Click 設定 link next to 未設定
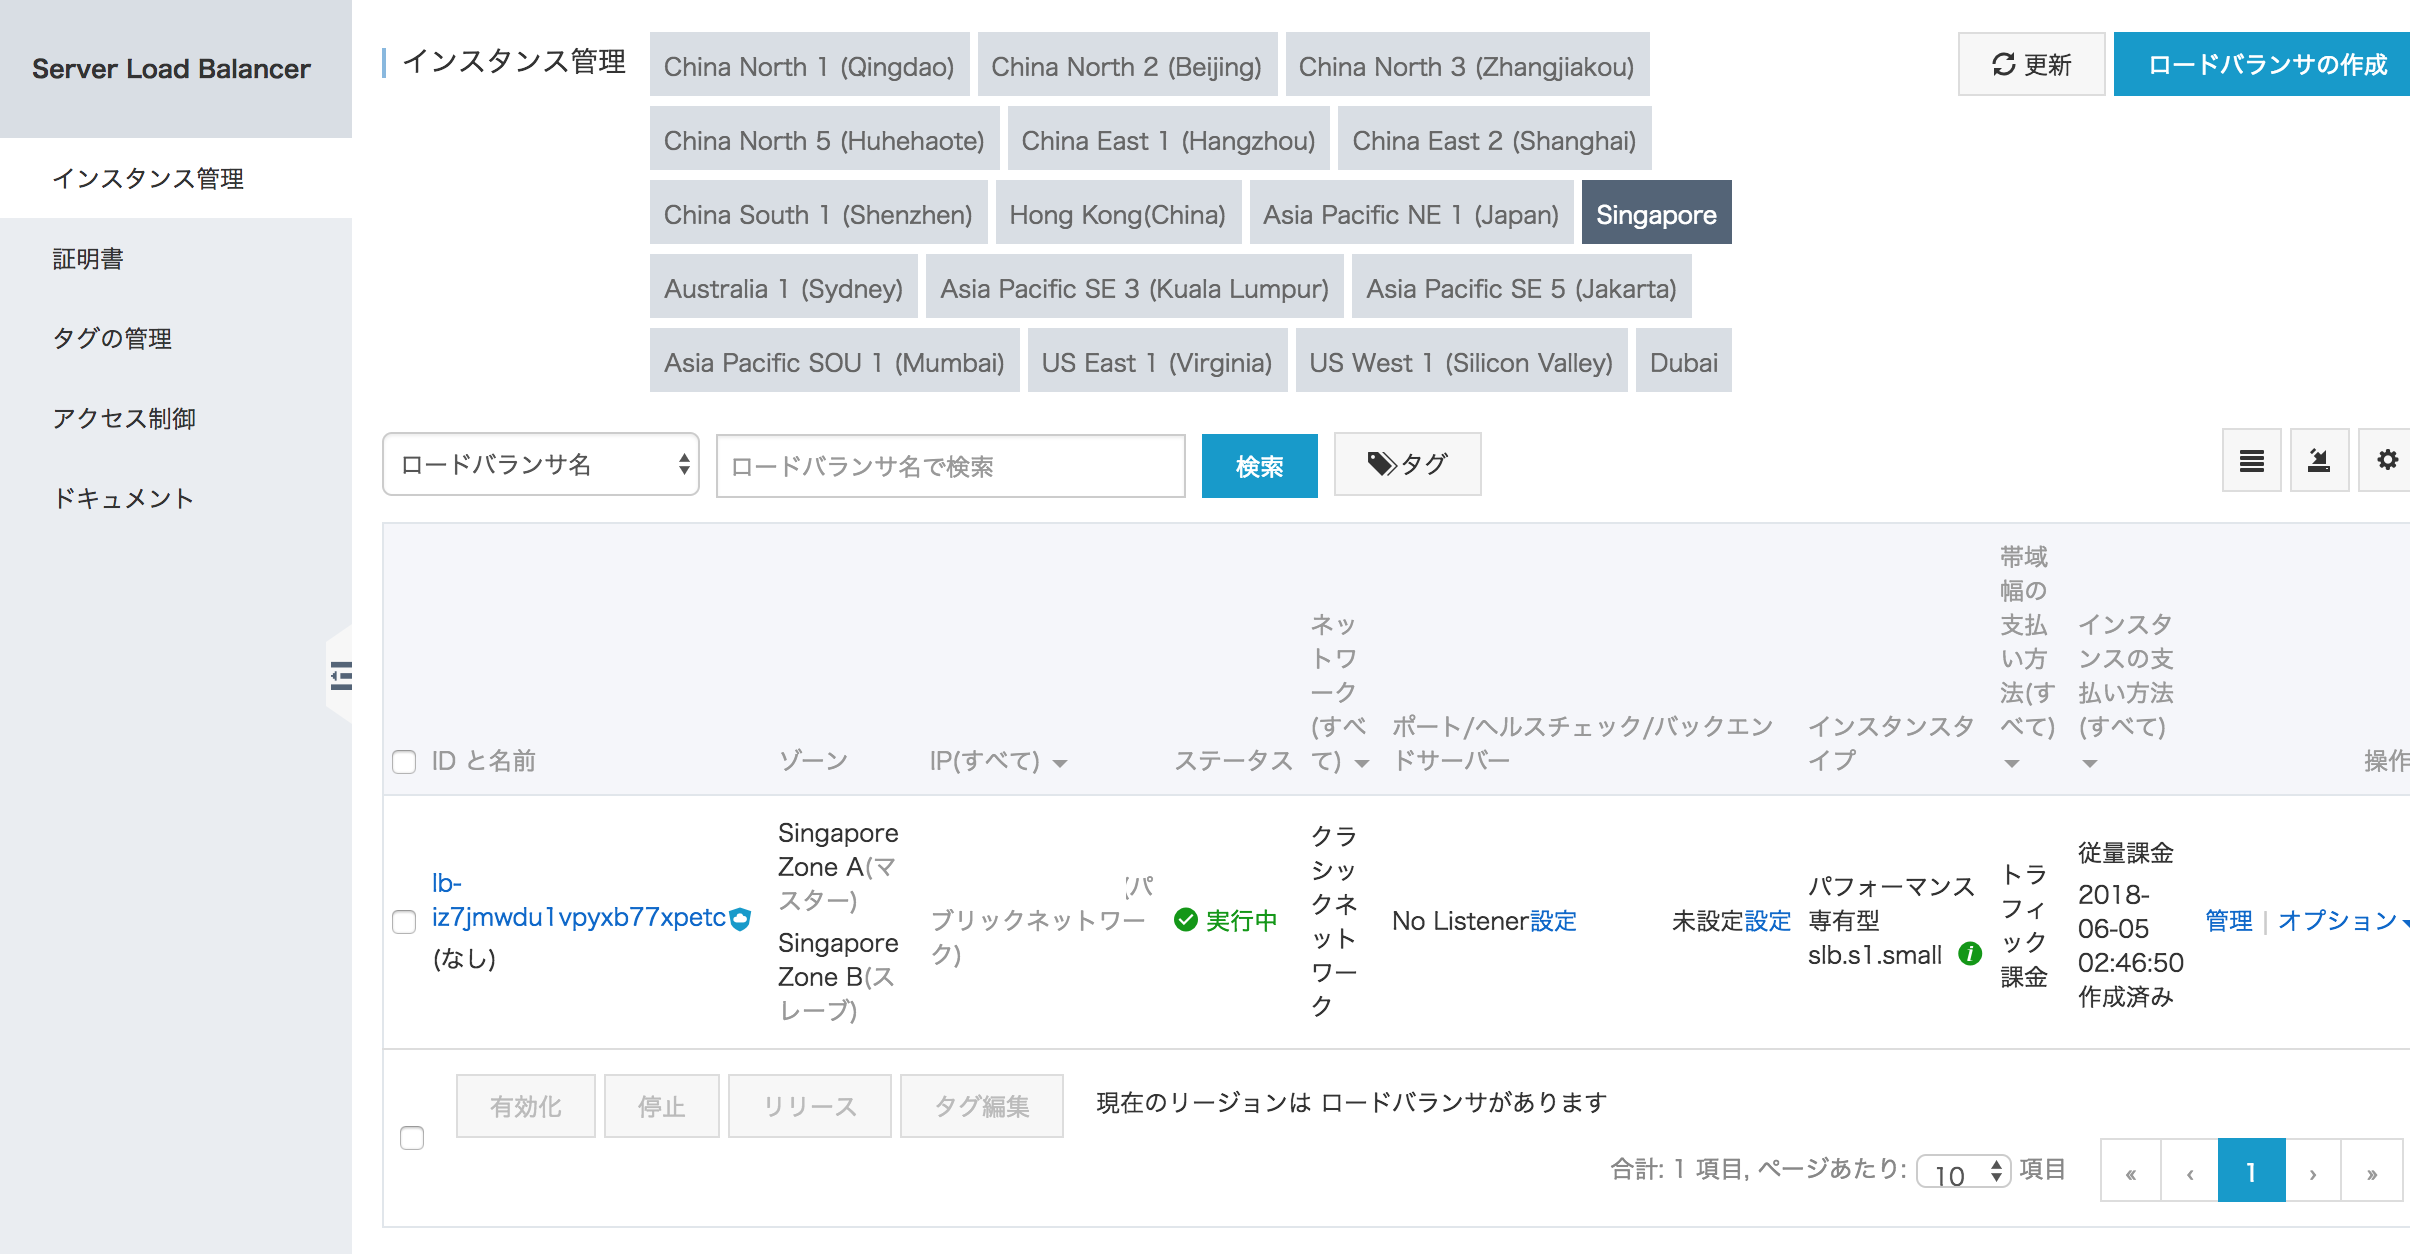 [1767, 921]
